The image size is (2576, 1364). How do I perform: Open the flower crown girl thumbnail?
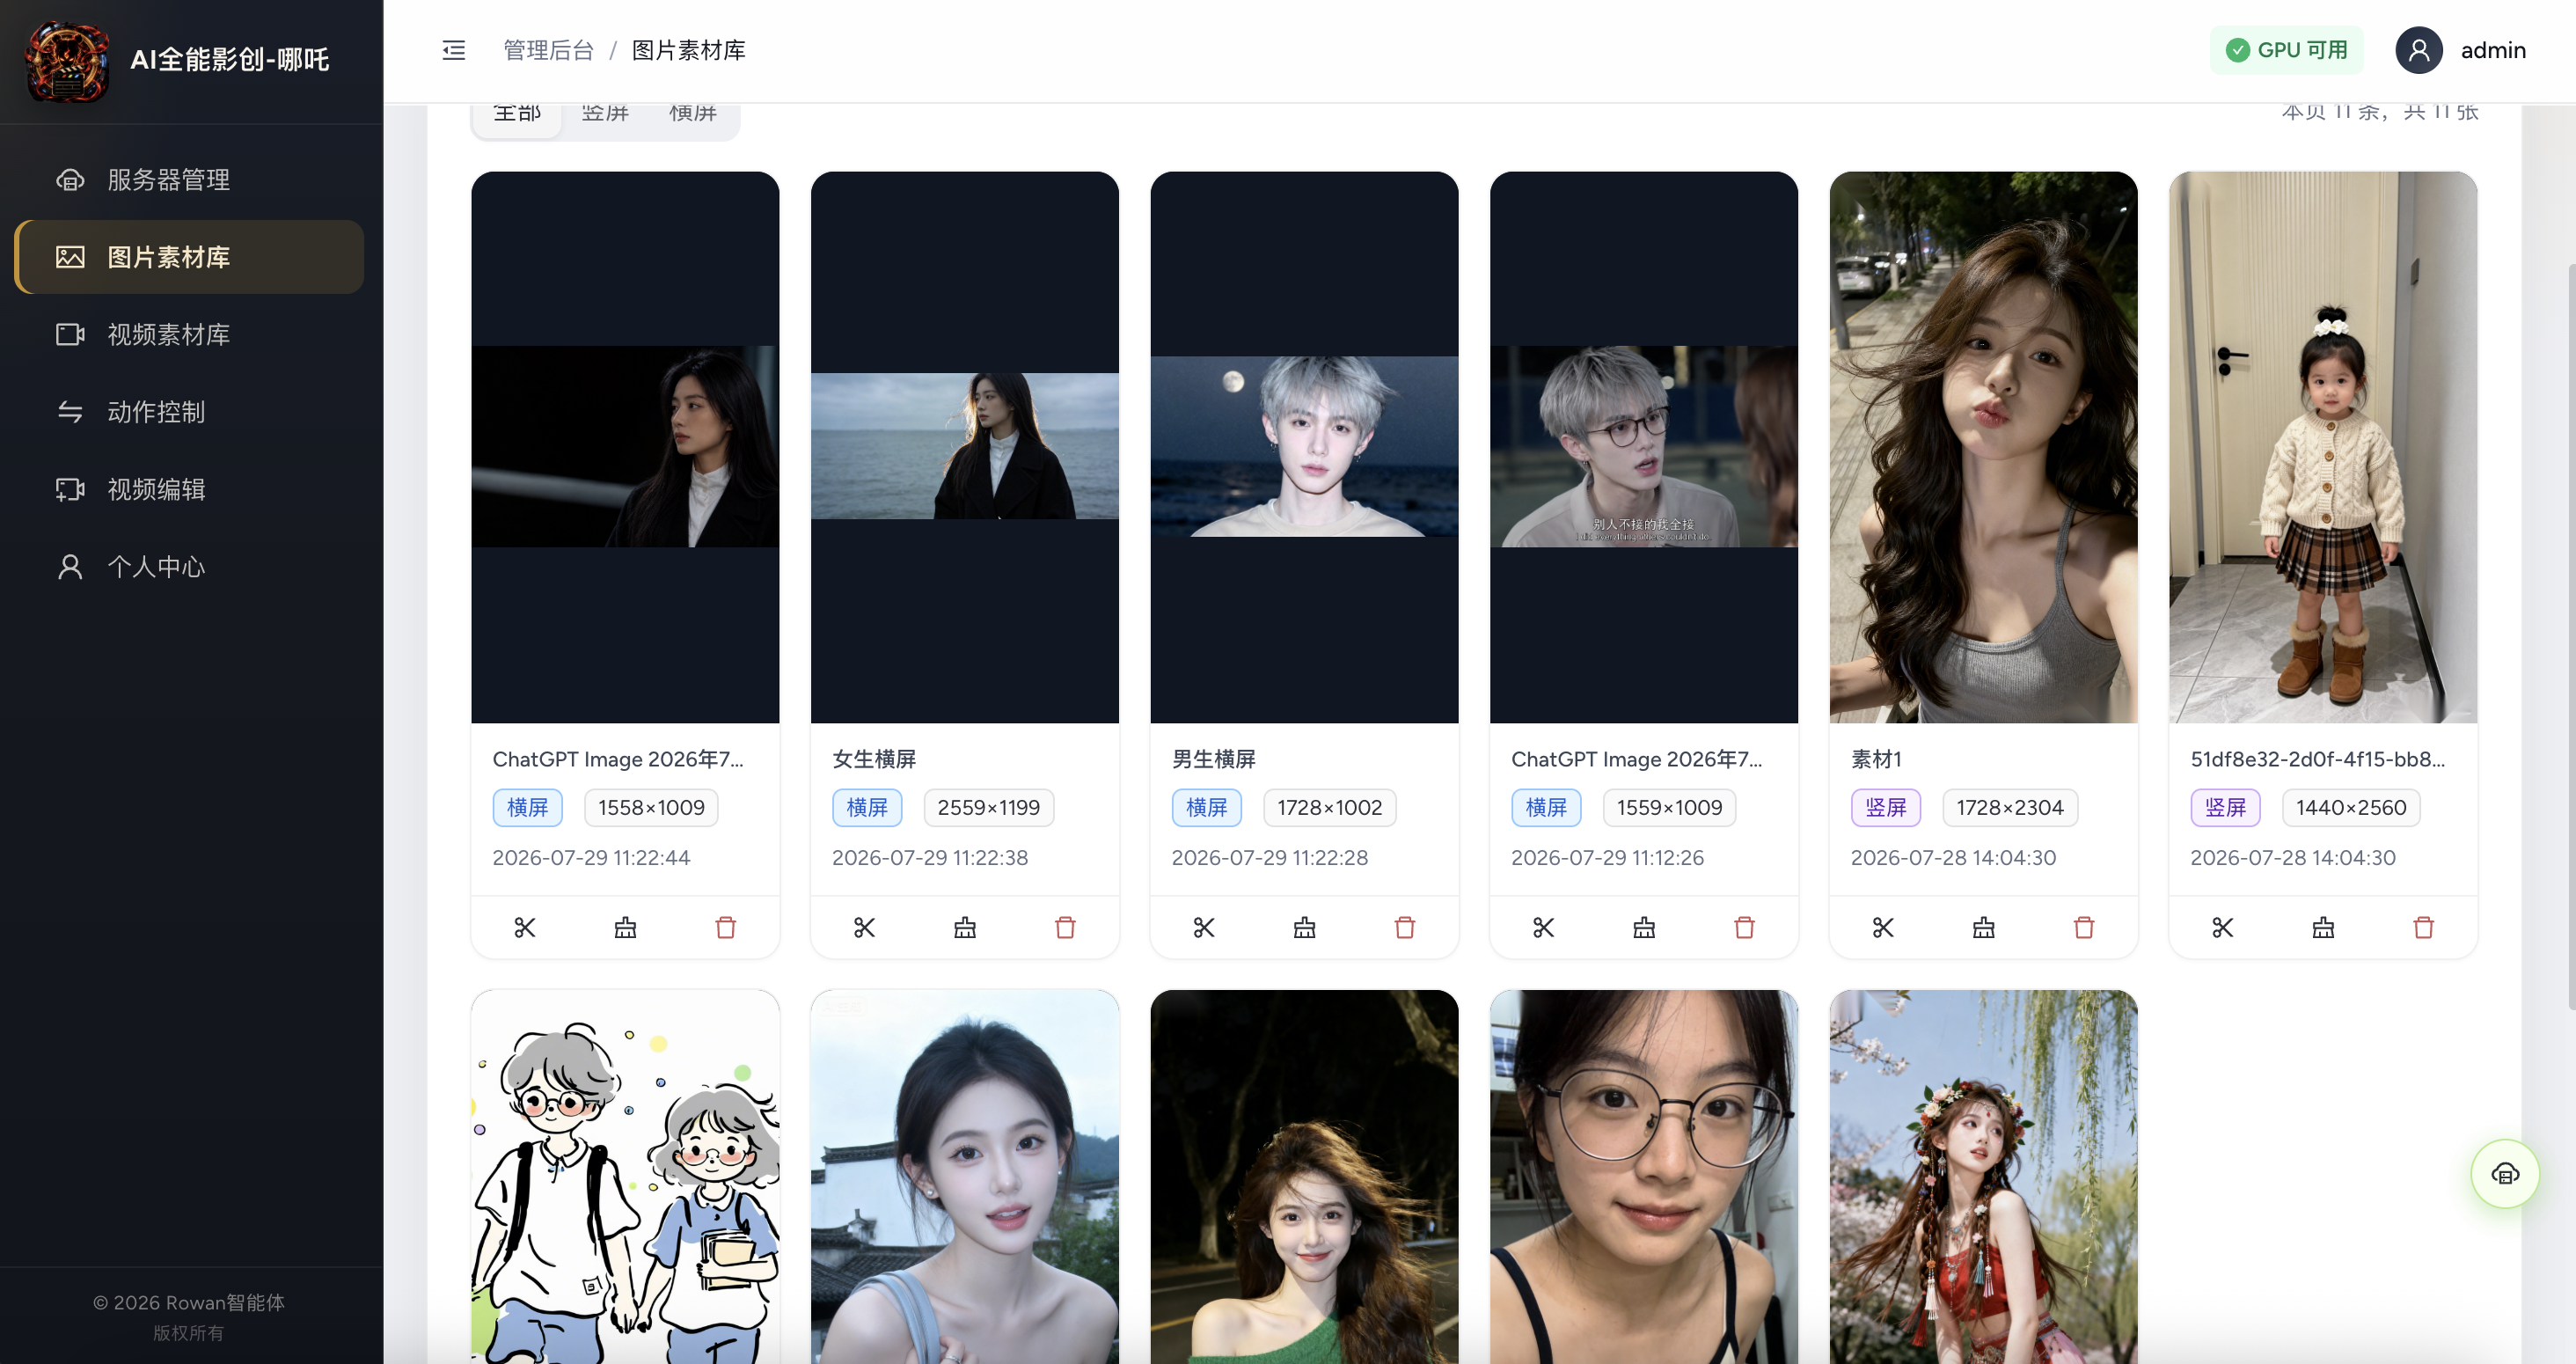tap(1984, 1177)
